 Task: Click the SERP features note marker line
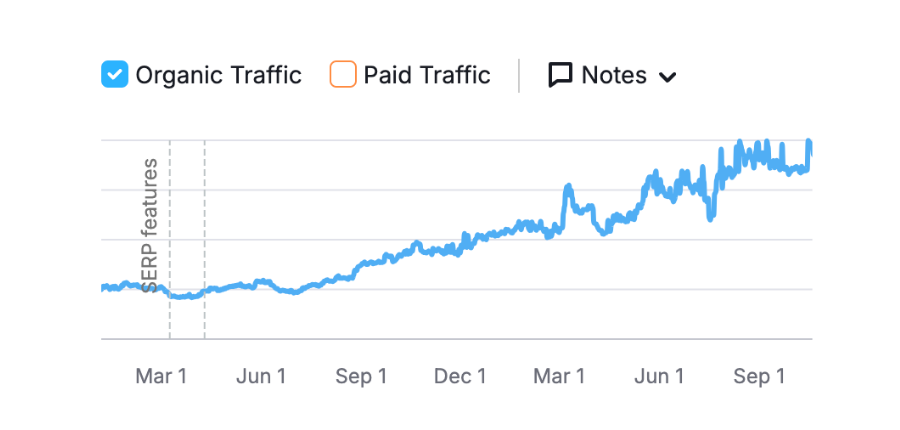click(x=170, y=239)
